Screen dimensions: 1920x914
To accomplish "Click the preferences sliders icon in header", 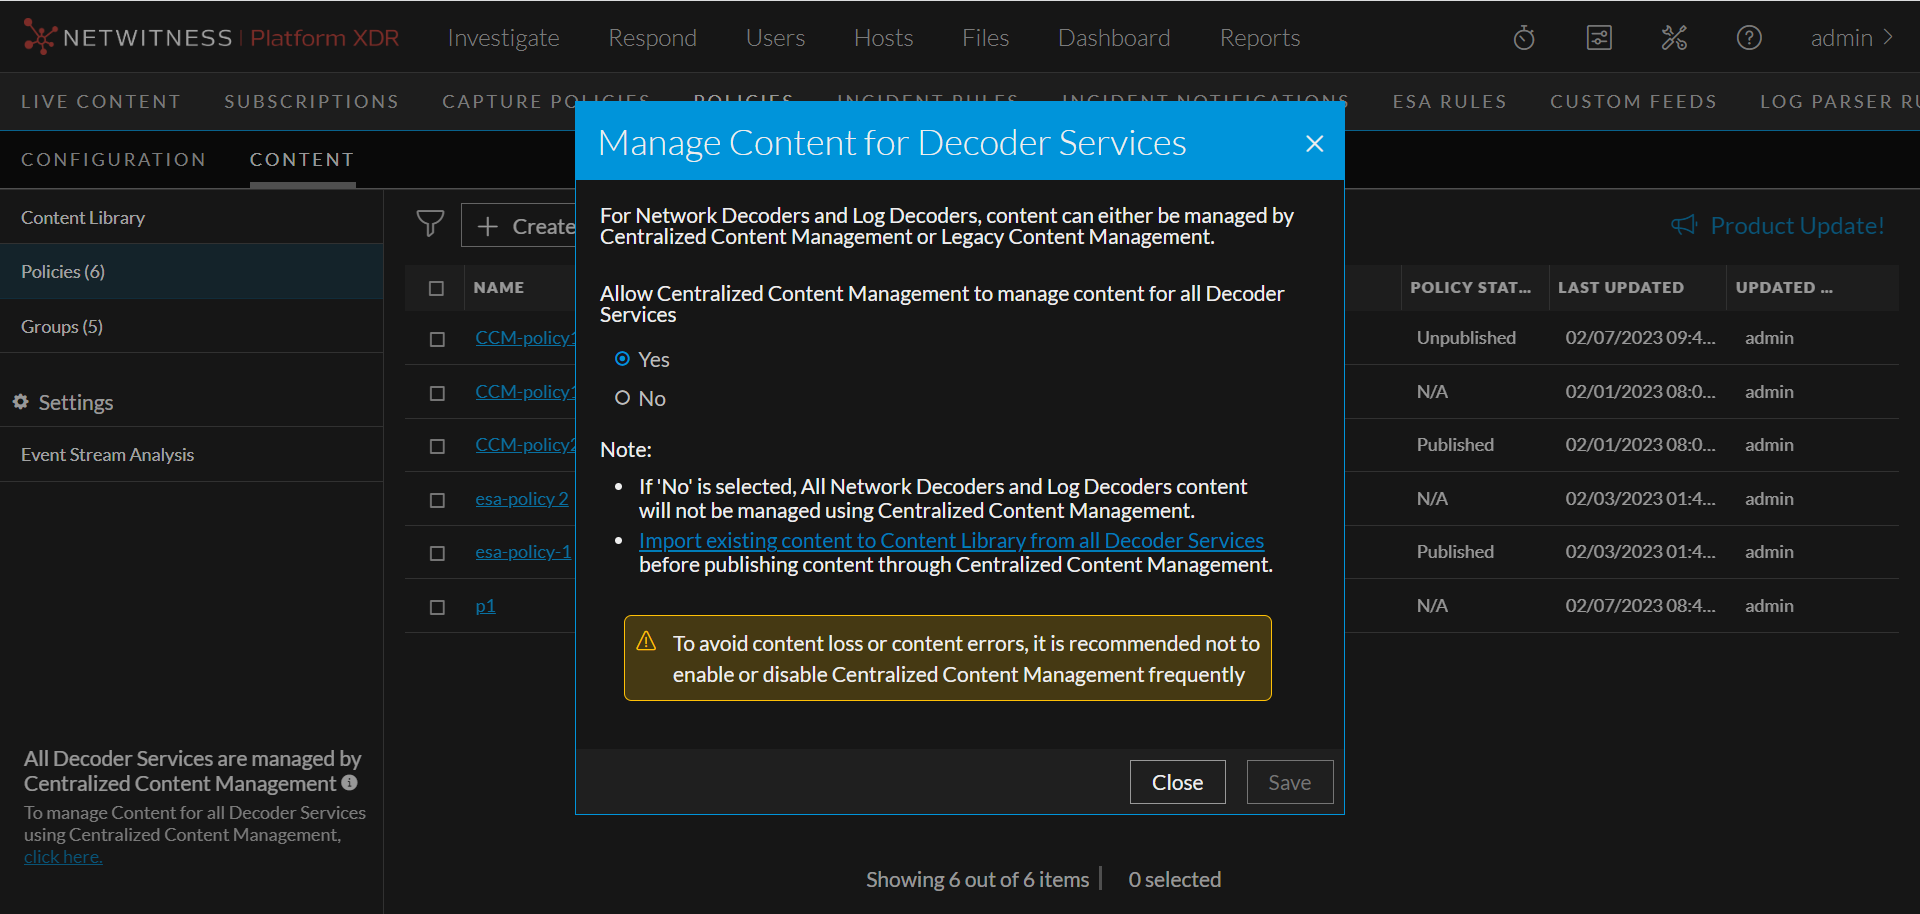I will [1598, 37].
